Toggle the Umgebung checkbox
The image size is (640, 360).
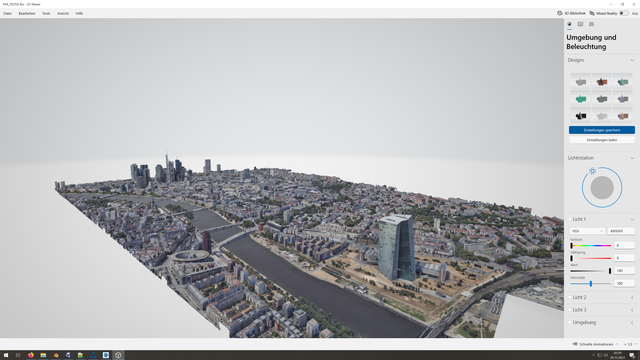[x=570, y=322]
